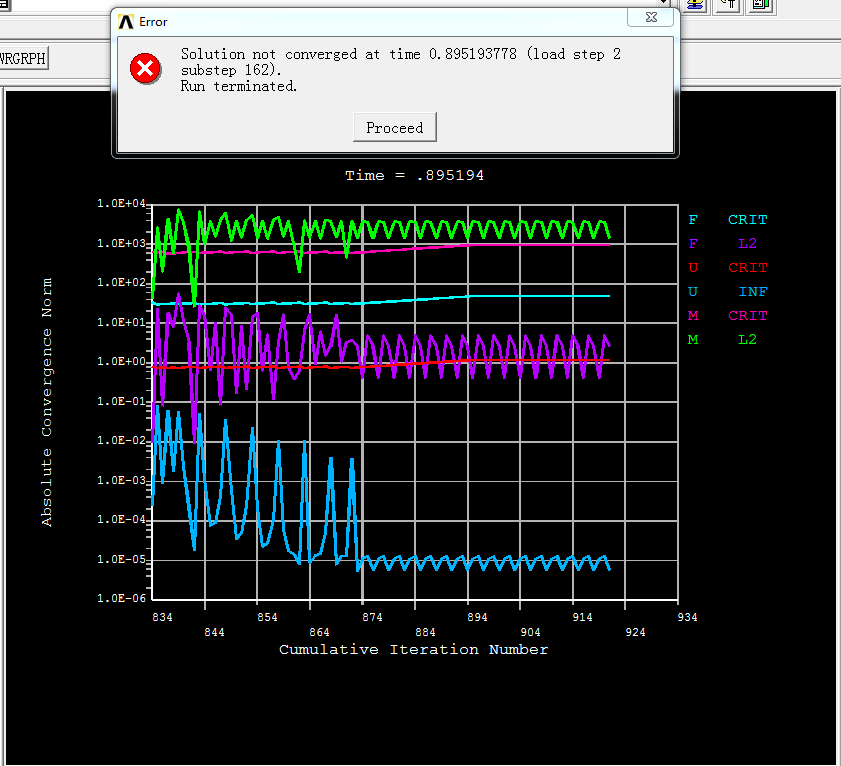Click the red error icon in dialog

click(x=145, y=68)
